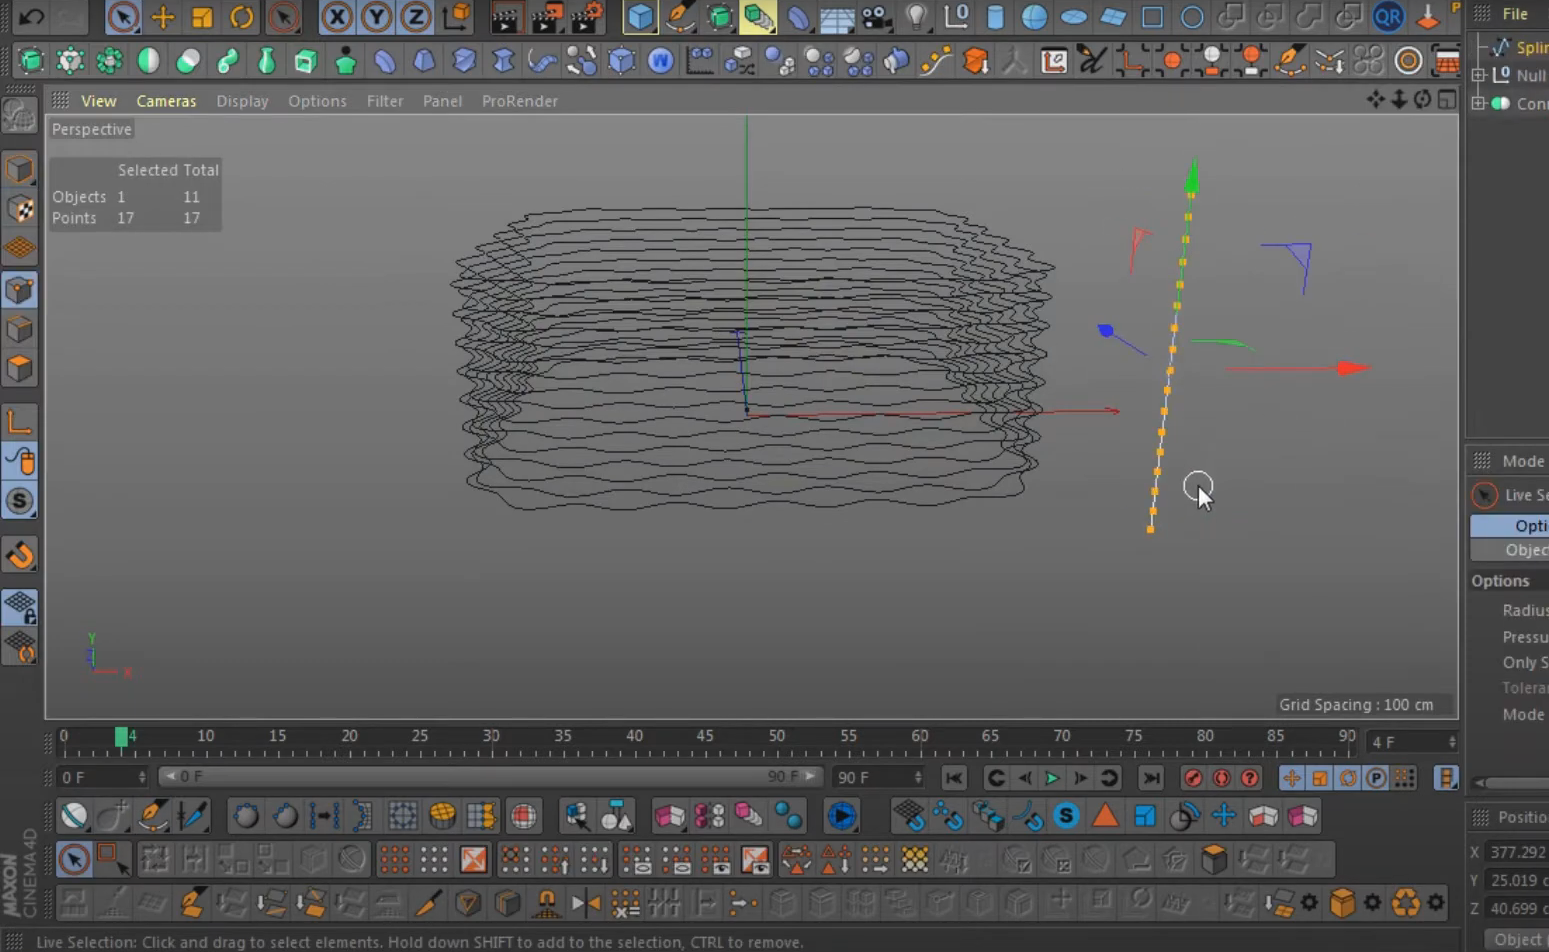
Task: Add a Disc primitive
Action: (1073, 17)
